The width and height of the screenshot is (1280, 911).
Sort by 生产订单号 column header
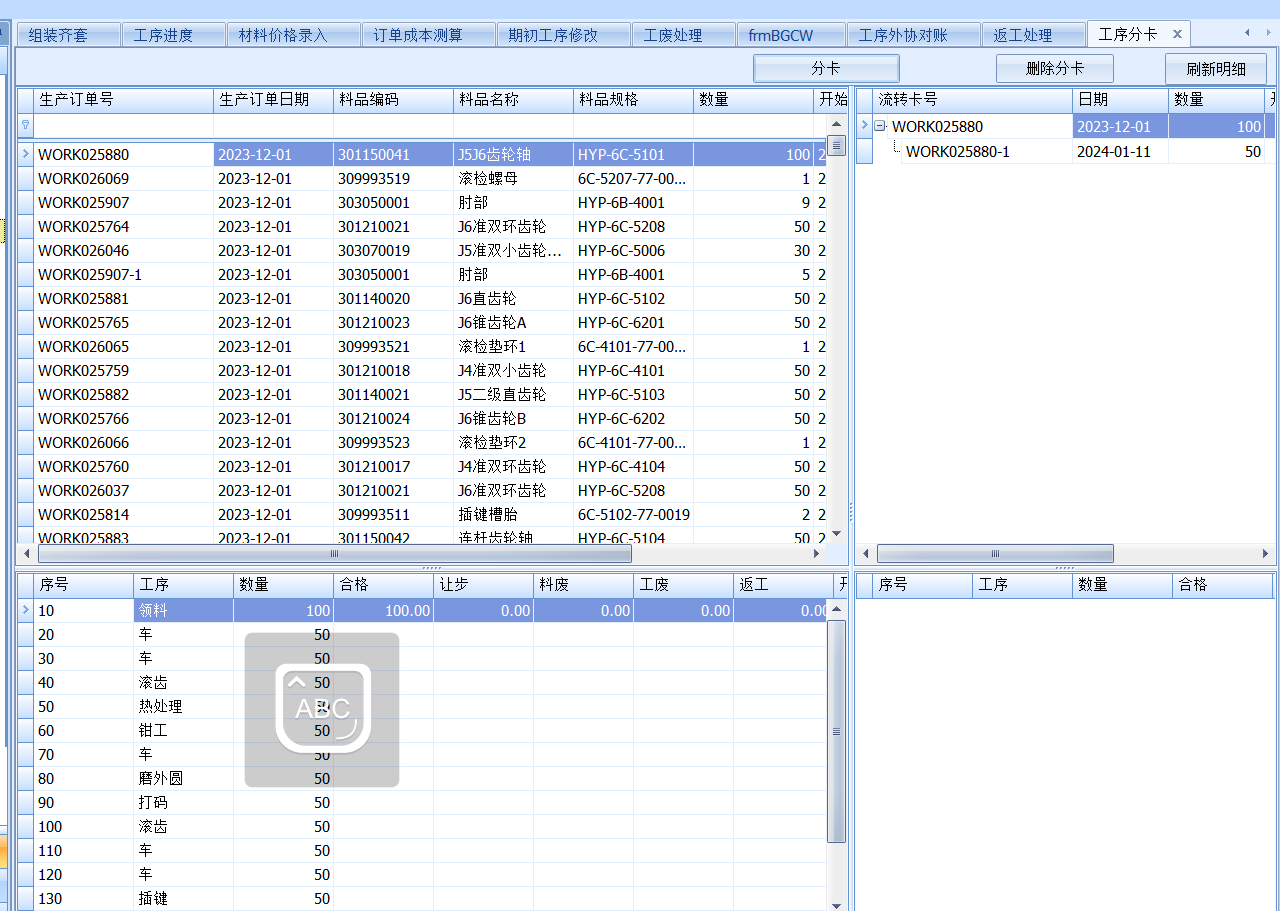pos(123,100)
